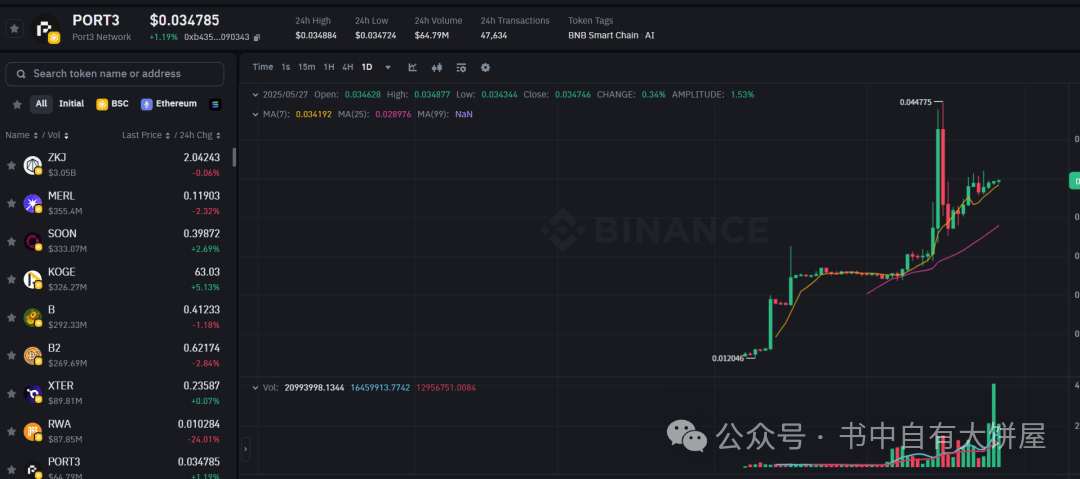Click XTER last price 0.23587
1080x479 pixels.
point(201,386)
